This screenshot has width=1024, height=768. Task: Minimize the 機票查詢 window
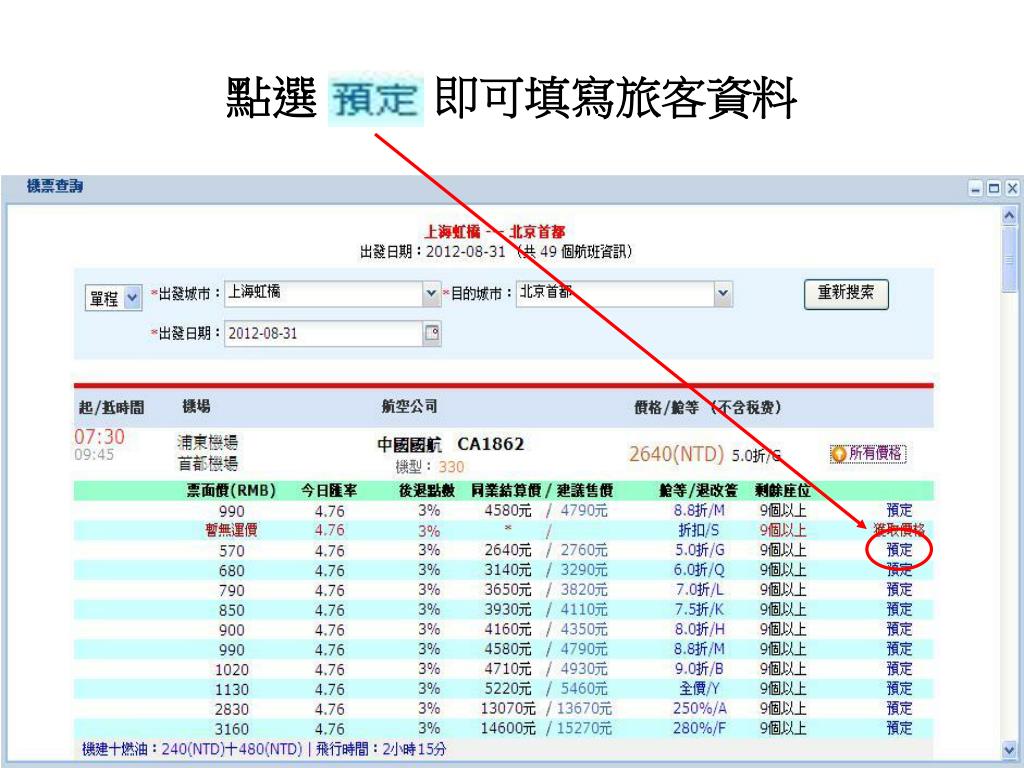[976, 189]
